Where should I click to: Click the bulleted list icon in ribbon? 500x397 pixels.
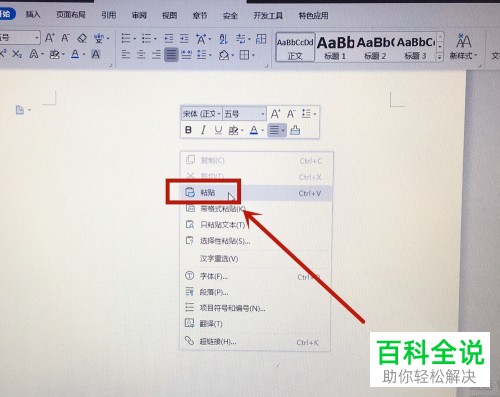point(126,38)
